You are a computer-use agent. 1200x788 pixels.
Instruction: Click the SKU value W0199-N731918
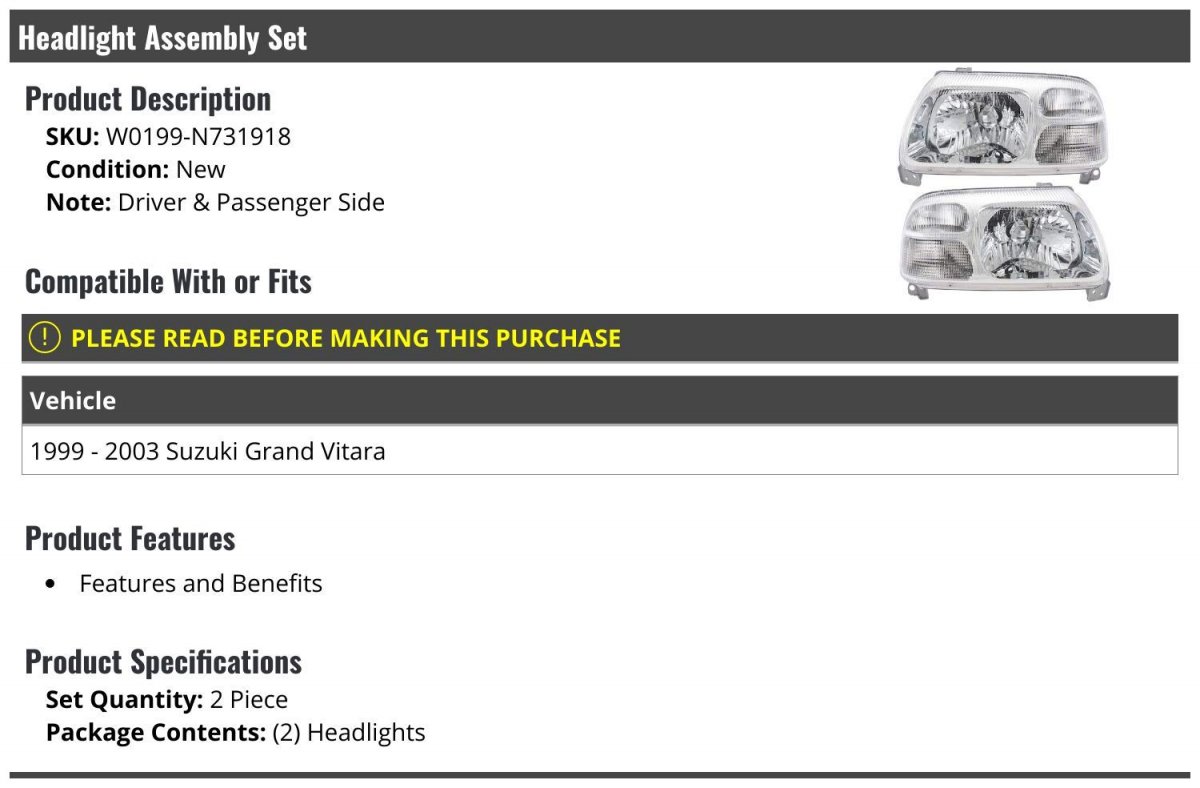(198, 136)
